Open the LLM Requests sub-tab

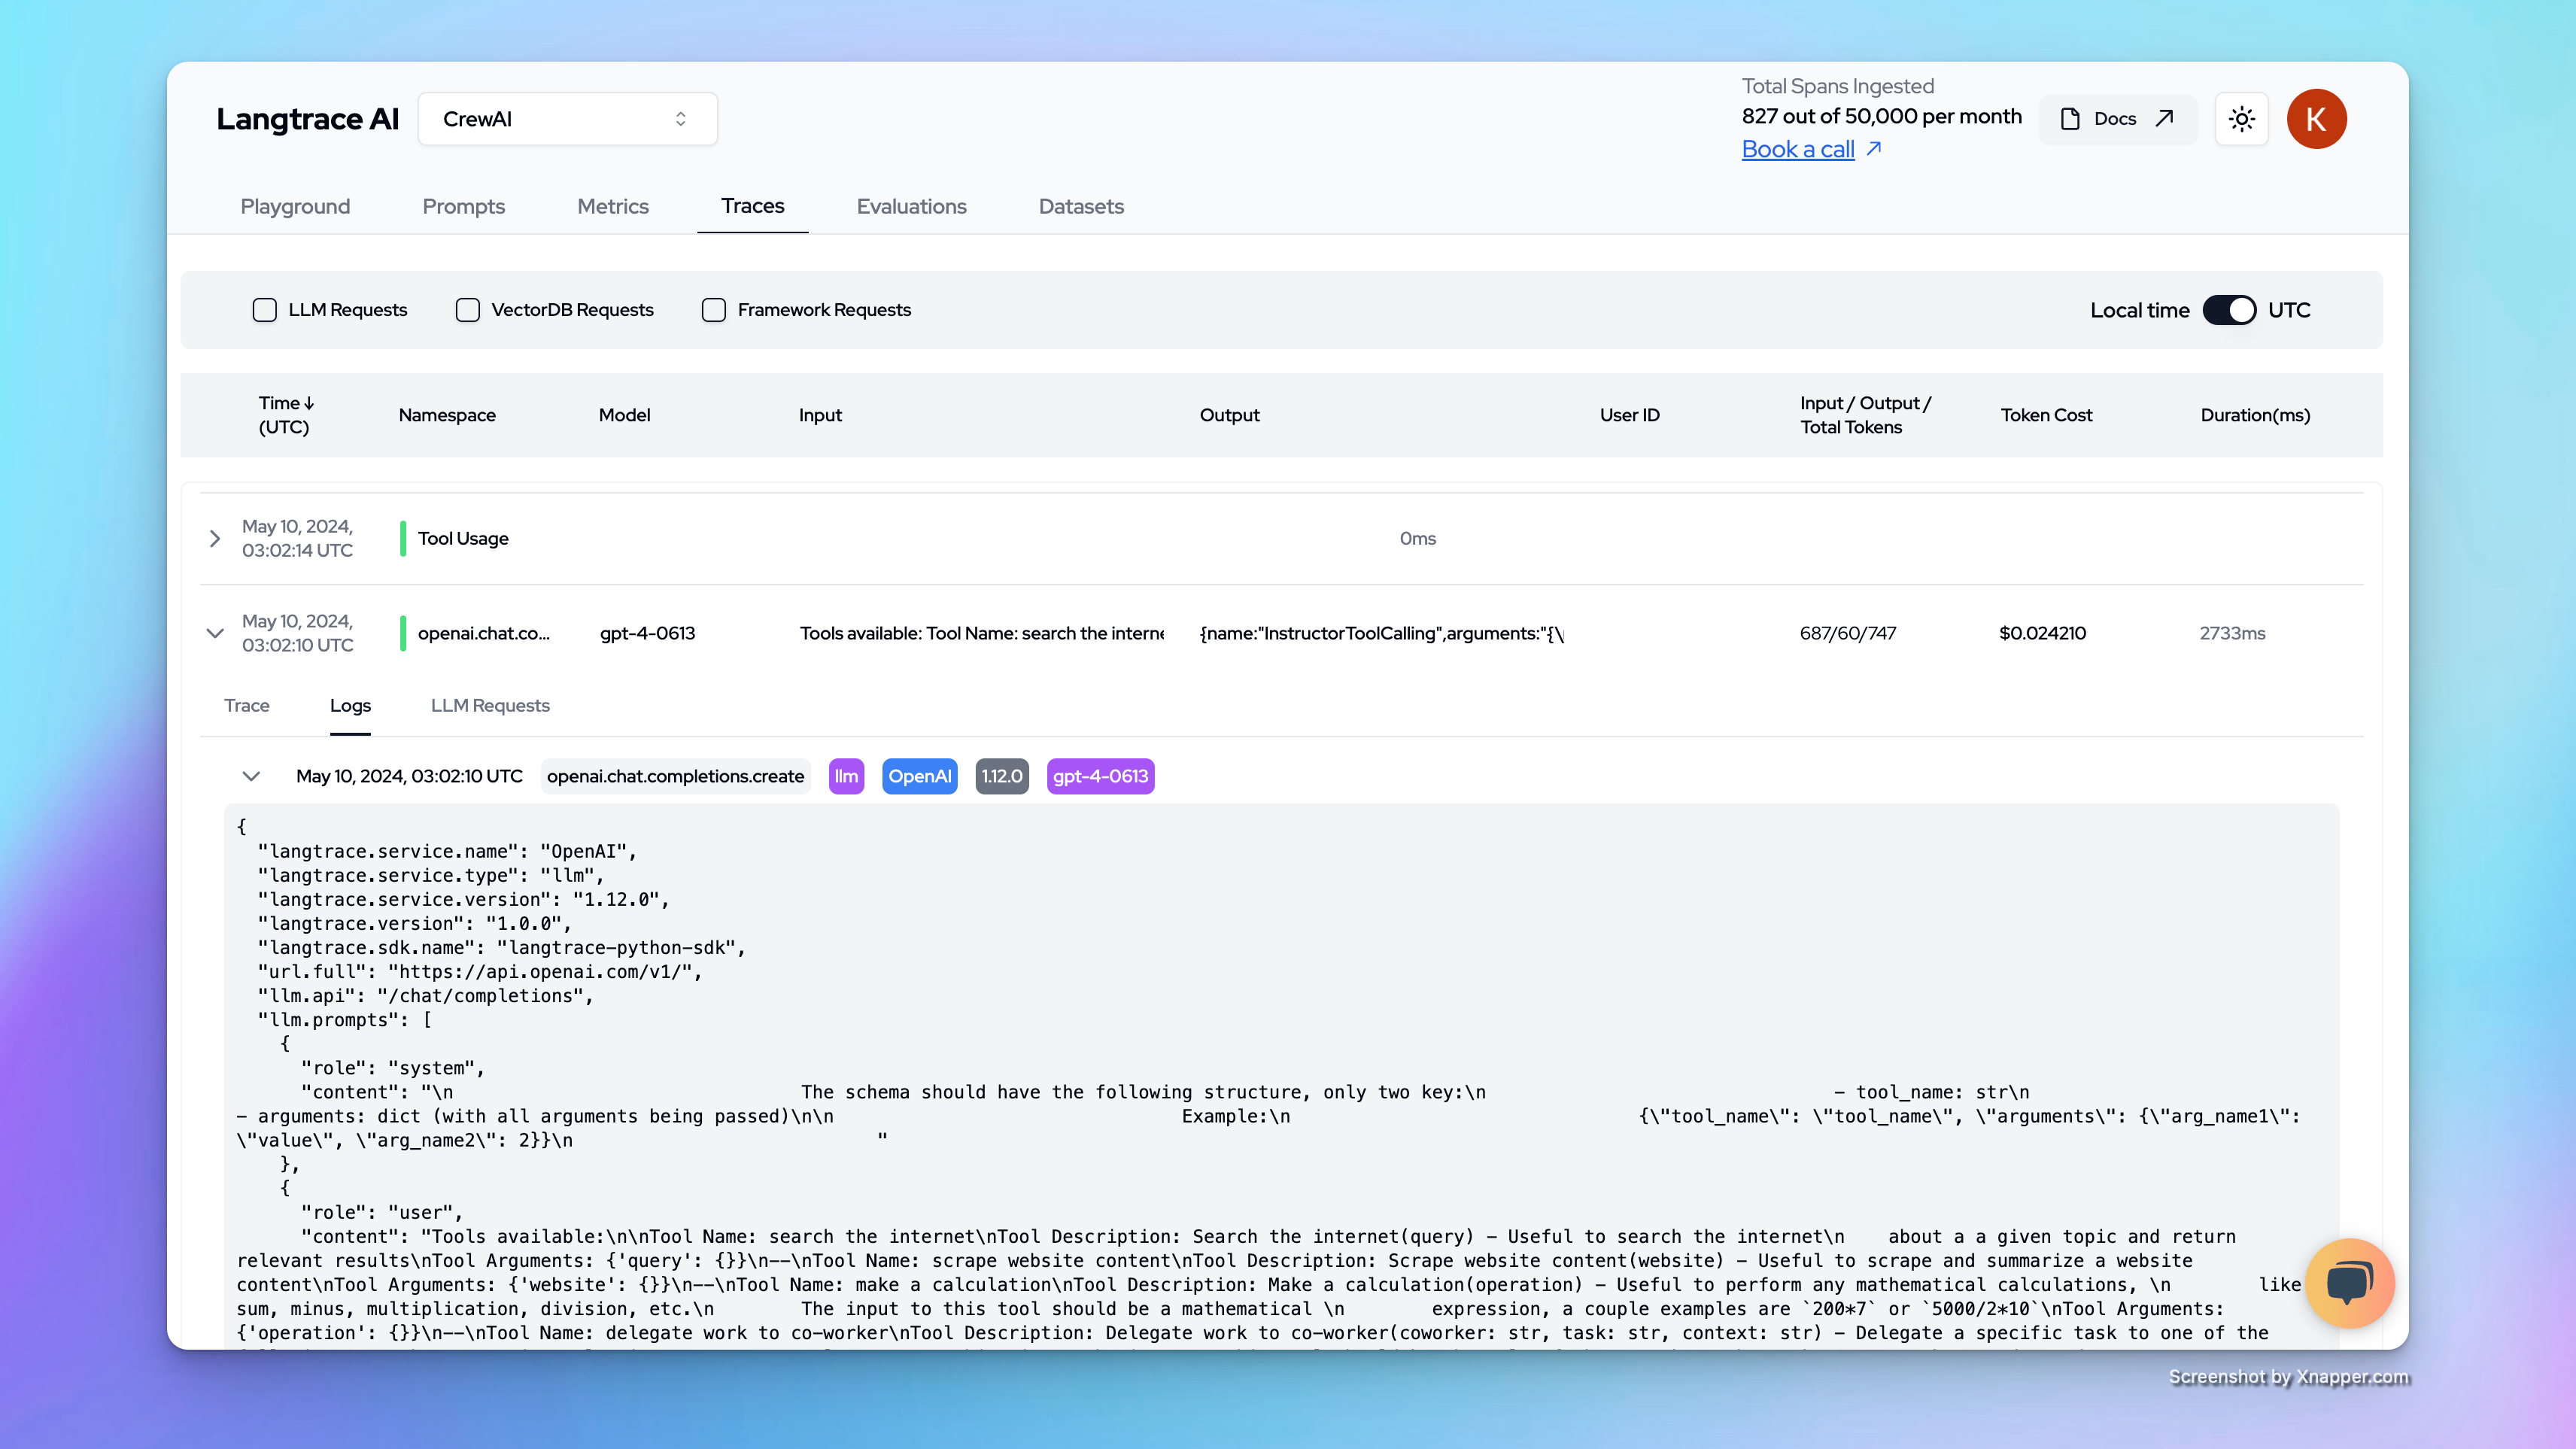point(490,705)
